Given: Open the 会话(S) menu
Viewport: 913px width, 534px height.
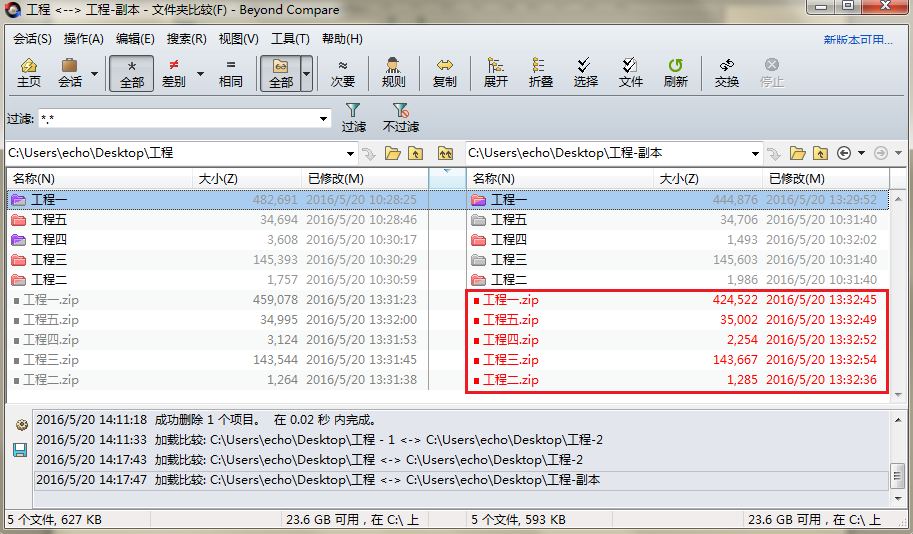Looking at the screenshot, I should pyautogui.click(x=32, y=39).
